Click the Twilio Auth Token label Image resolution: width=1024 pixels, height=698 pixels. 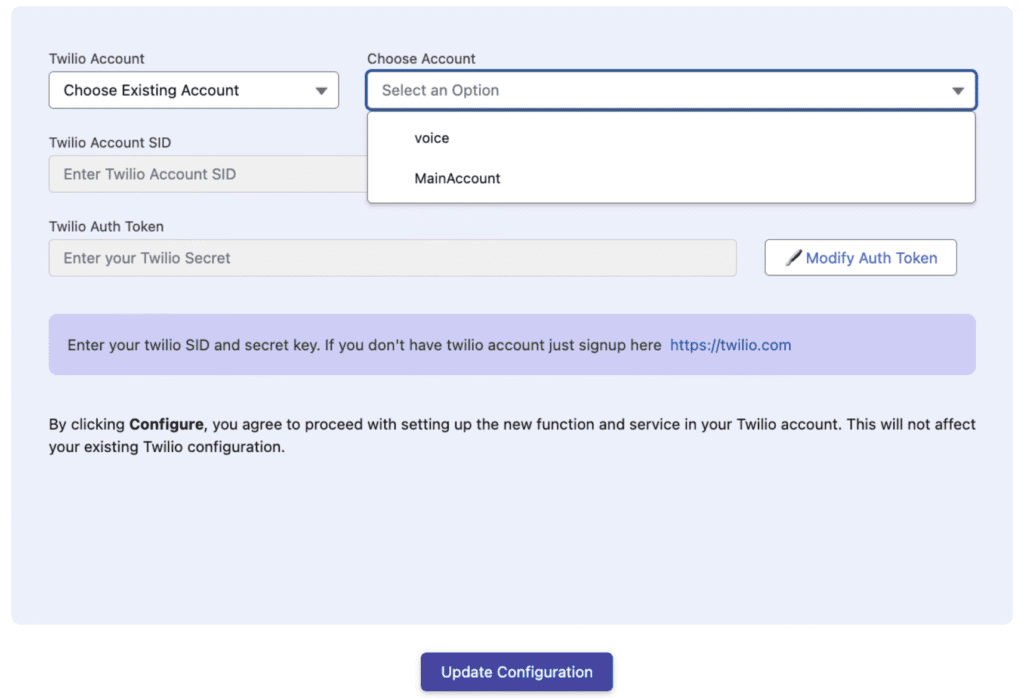[107, 227]
